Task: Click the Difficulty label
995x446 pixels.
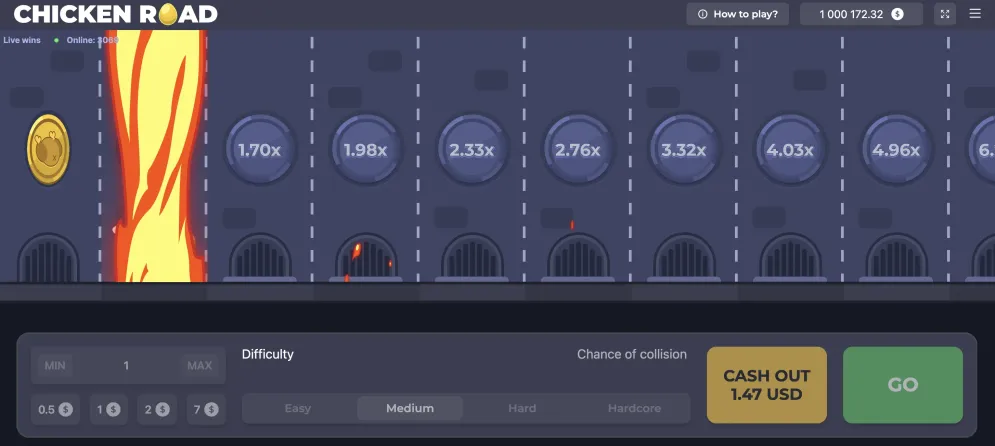Action: coord(268,354)
